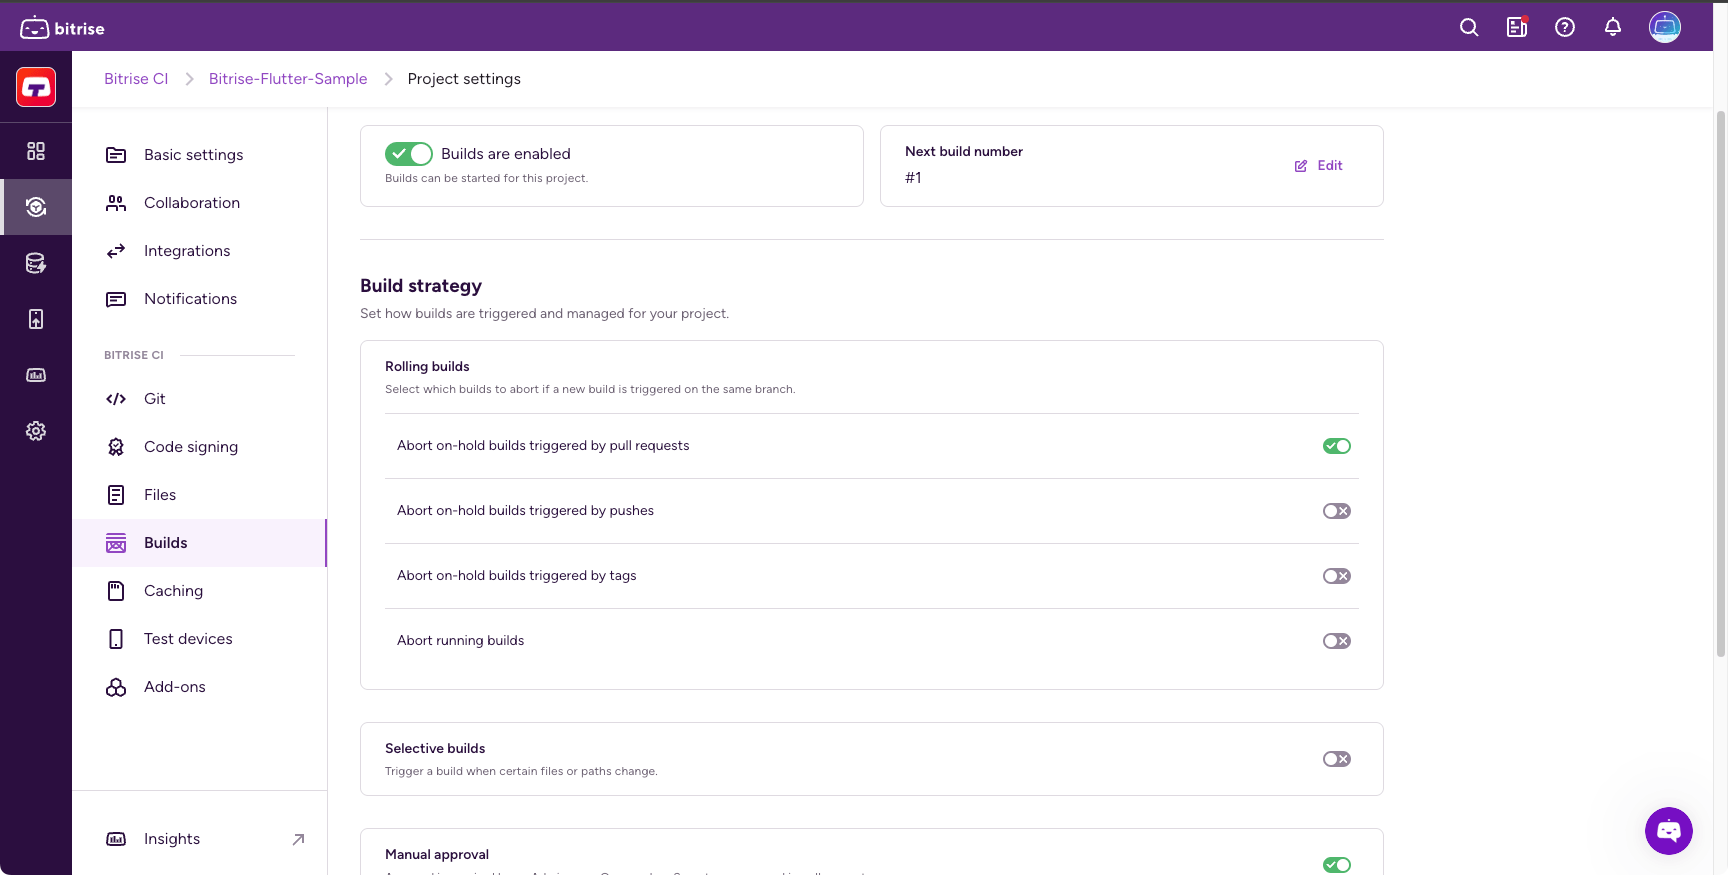The width and height of the screenshot is (1728, 875).
Task: Click the notifications bell icon
Action: (x=1612, y=28)
